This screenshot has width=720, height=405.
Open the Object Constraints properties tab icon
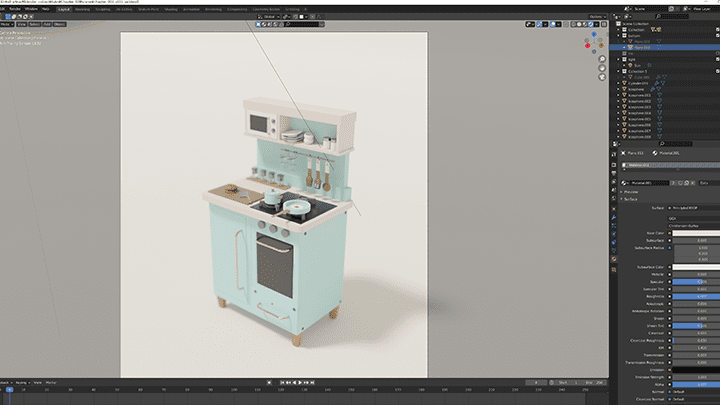click(x=614, y=242)
